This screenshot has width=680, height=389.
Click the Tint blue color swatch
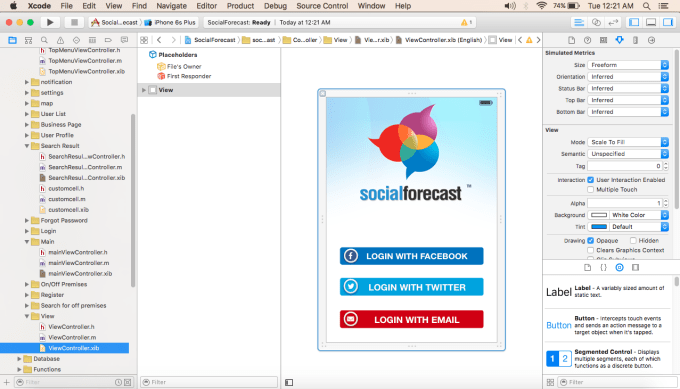pyautogui.click(x=599, y=226)
